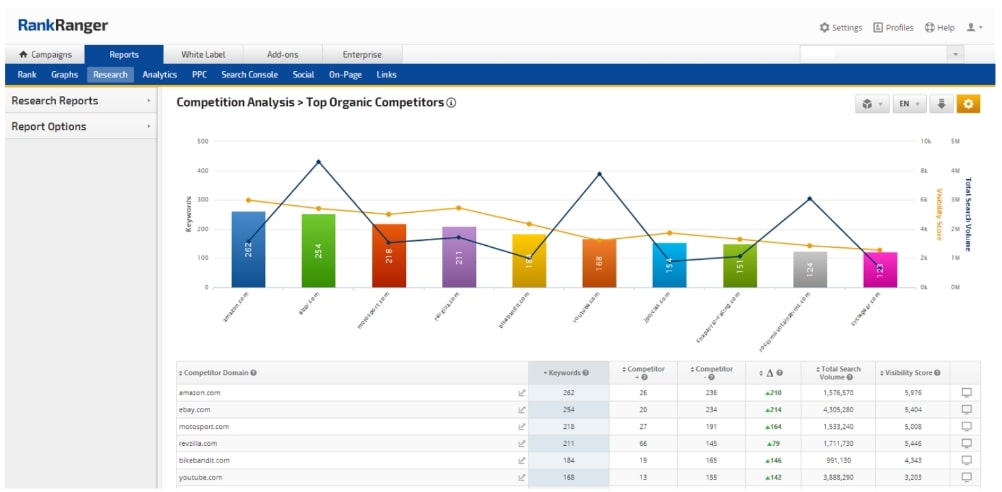
Task: Open bikebandit.com external link icon
Action: [x=521, y=460]
